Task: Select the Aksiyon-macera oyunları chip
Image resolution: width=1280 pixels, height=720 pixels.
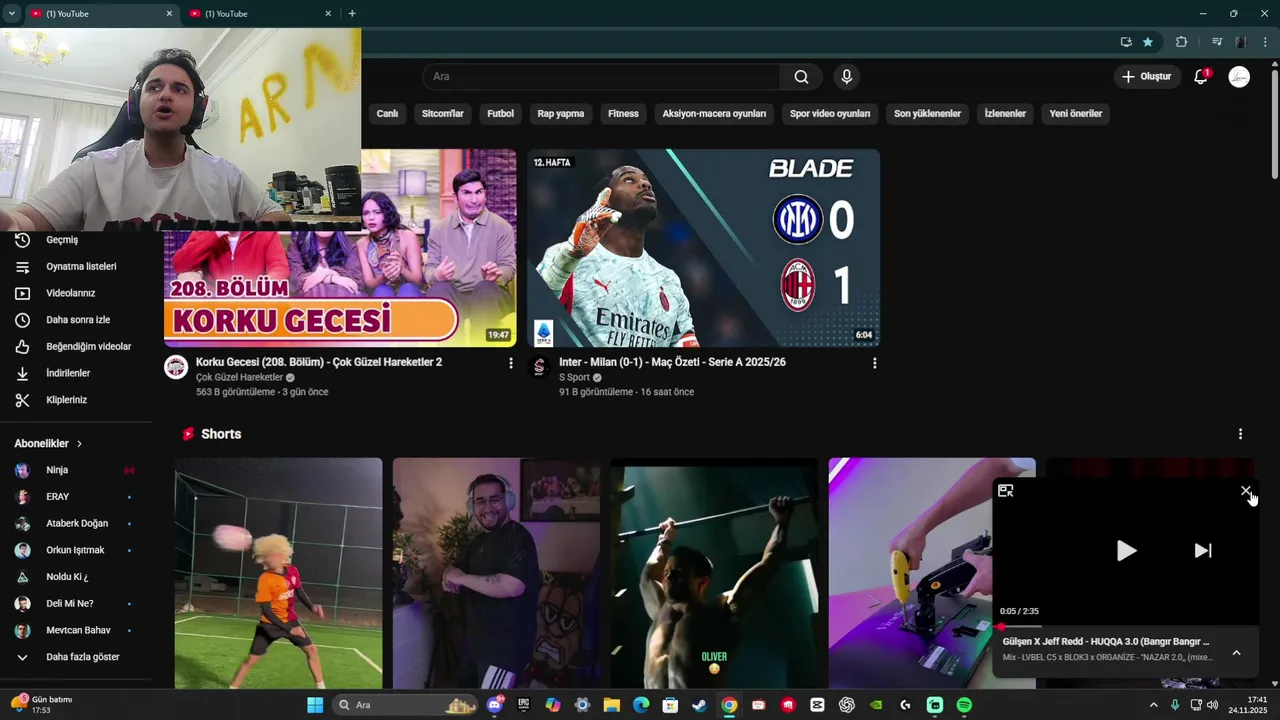Action: pos(714,114)
